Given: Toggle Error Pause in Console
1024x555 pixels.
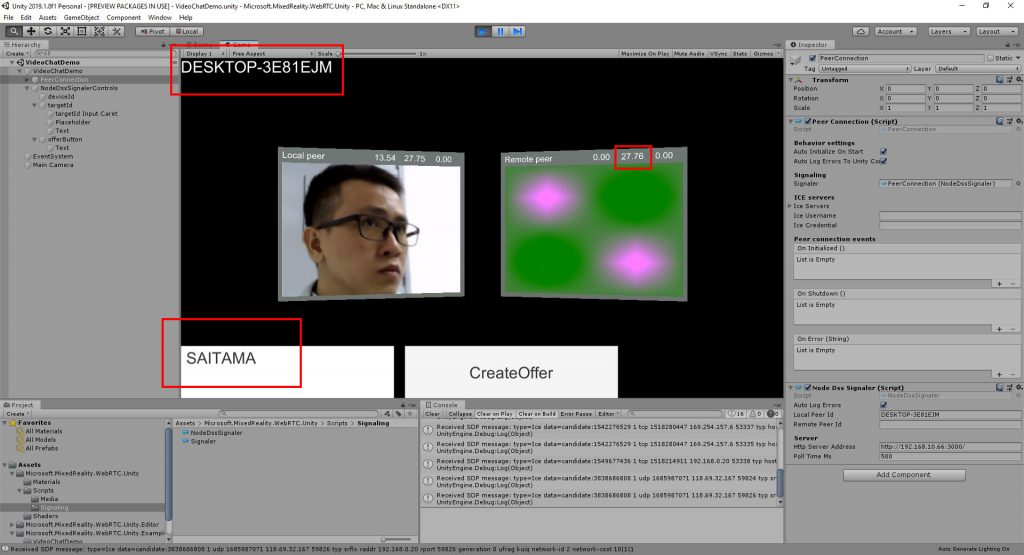Looking at the screenshot, I should click(576, 414).
